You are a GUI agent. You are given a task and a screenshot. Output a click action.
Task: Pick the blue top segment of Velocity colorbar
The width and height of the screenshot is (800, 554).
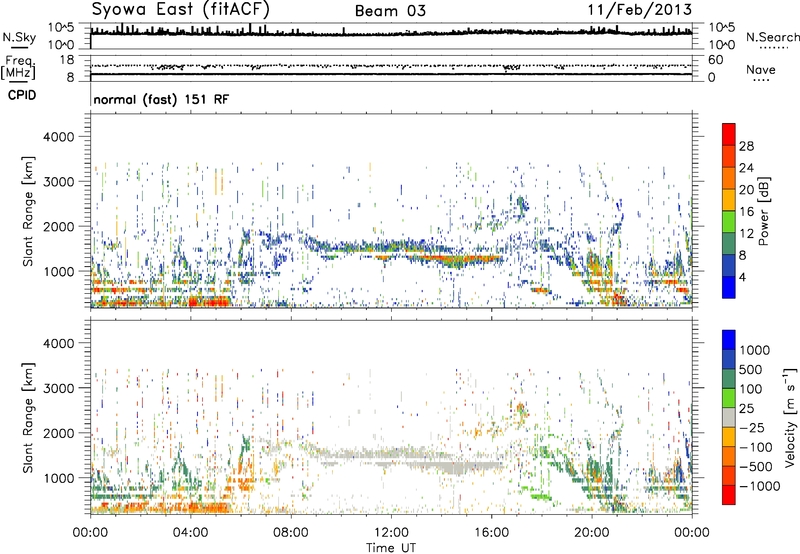pos(729,340)
